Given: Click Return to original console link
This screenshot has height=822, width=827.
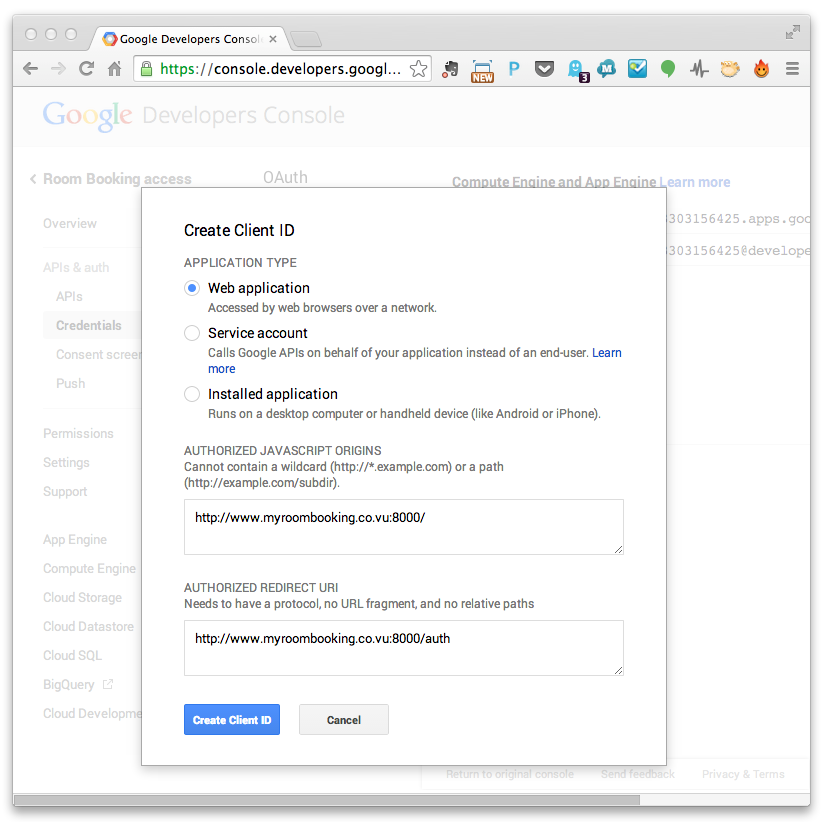Looking at the screenshot, I should (509, 774).
